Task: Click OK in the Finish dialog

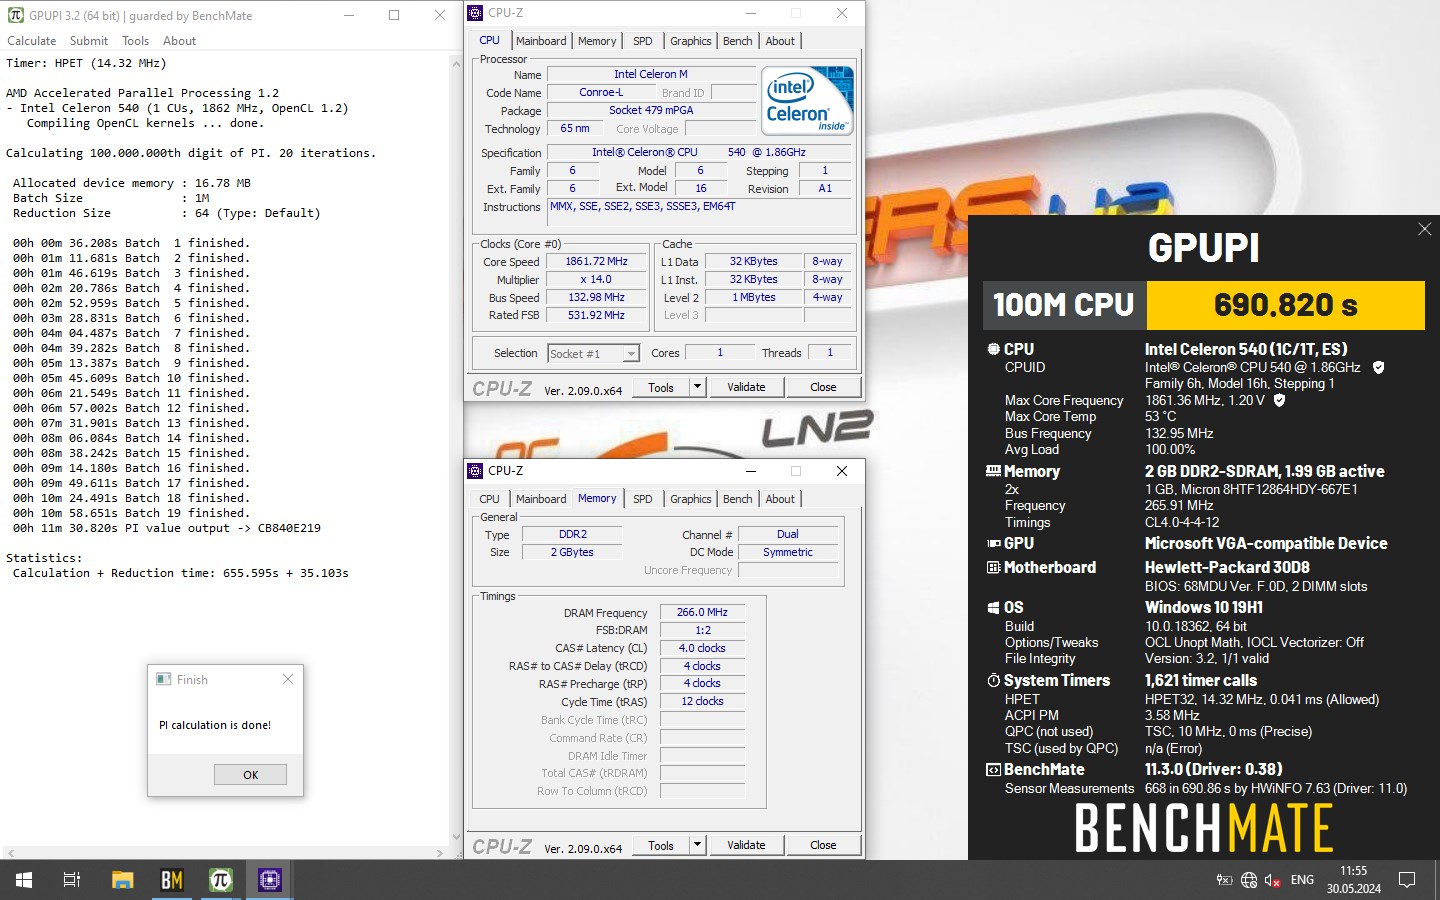Action: 250,775
